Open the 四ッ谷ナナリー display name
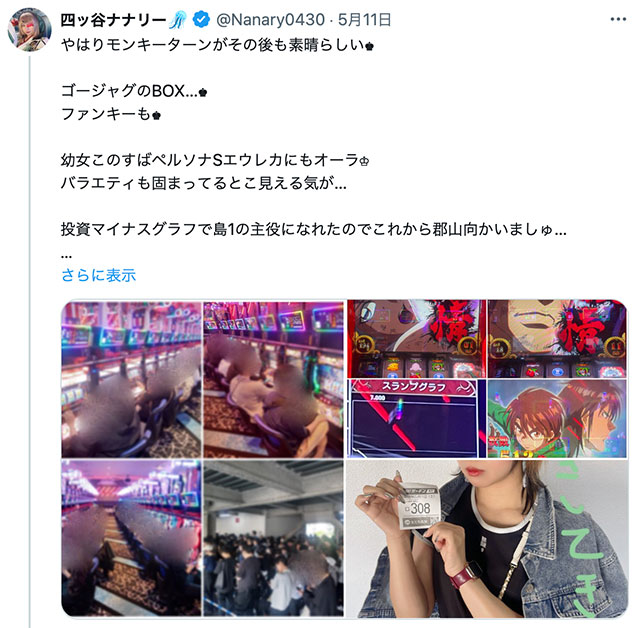 113,20
